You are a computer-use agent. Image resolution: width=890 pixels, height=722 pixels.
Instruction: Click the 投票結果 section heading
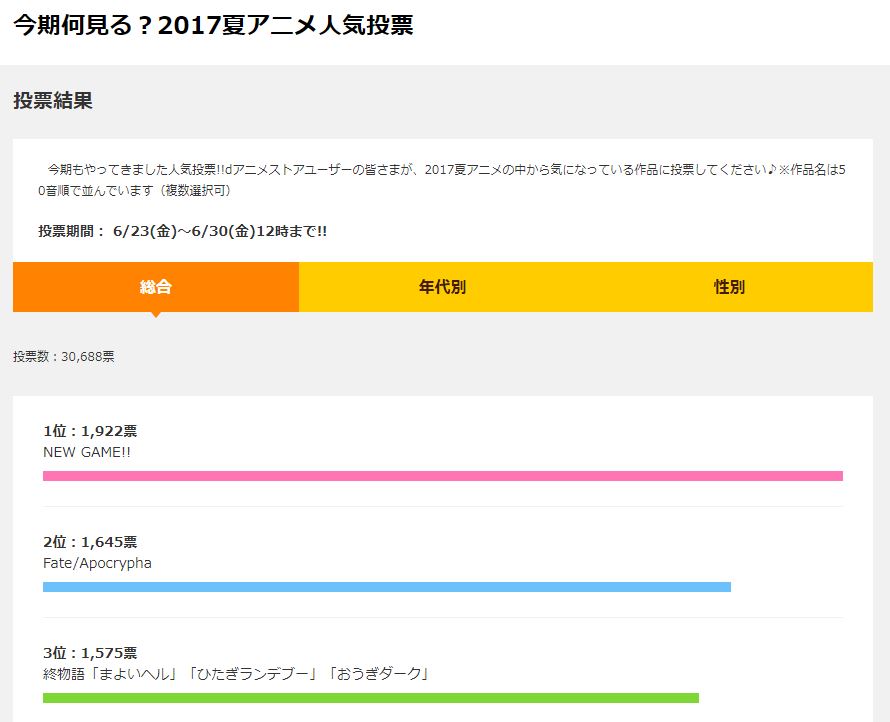(x=53, y=100)
